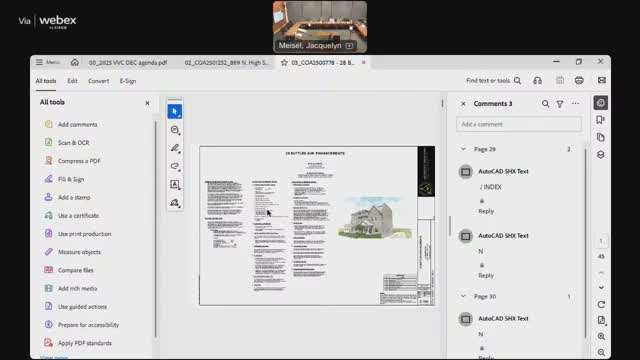Screen dimensions: 640x360
Task: Select the signature fill tool
Action: point(175,202)
